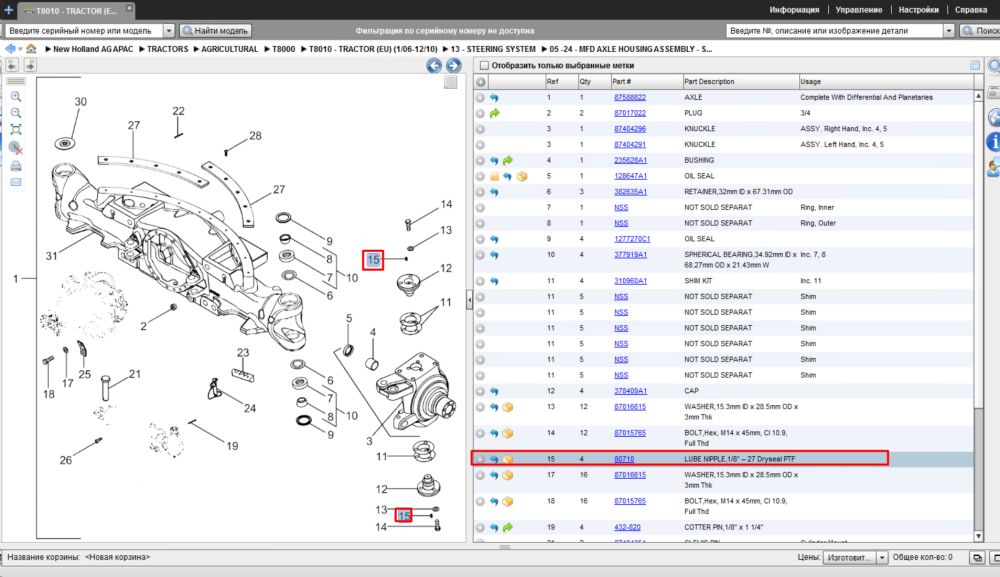
Task: Click the serial number or model input field
Action: coord(84,31)
